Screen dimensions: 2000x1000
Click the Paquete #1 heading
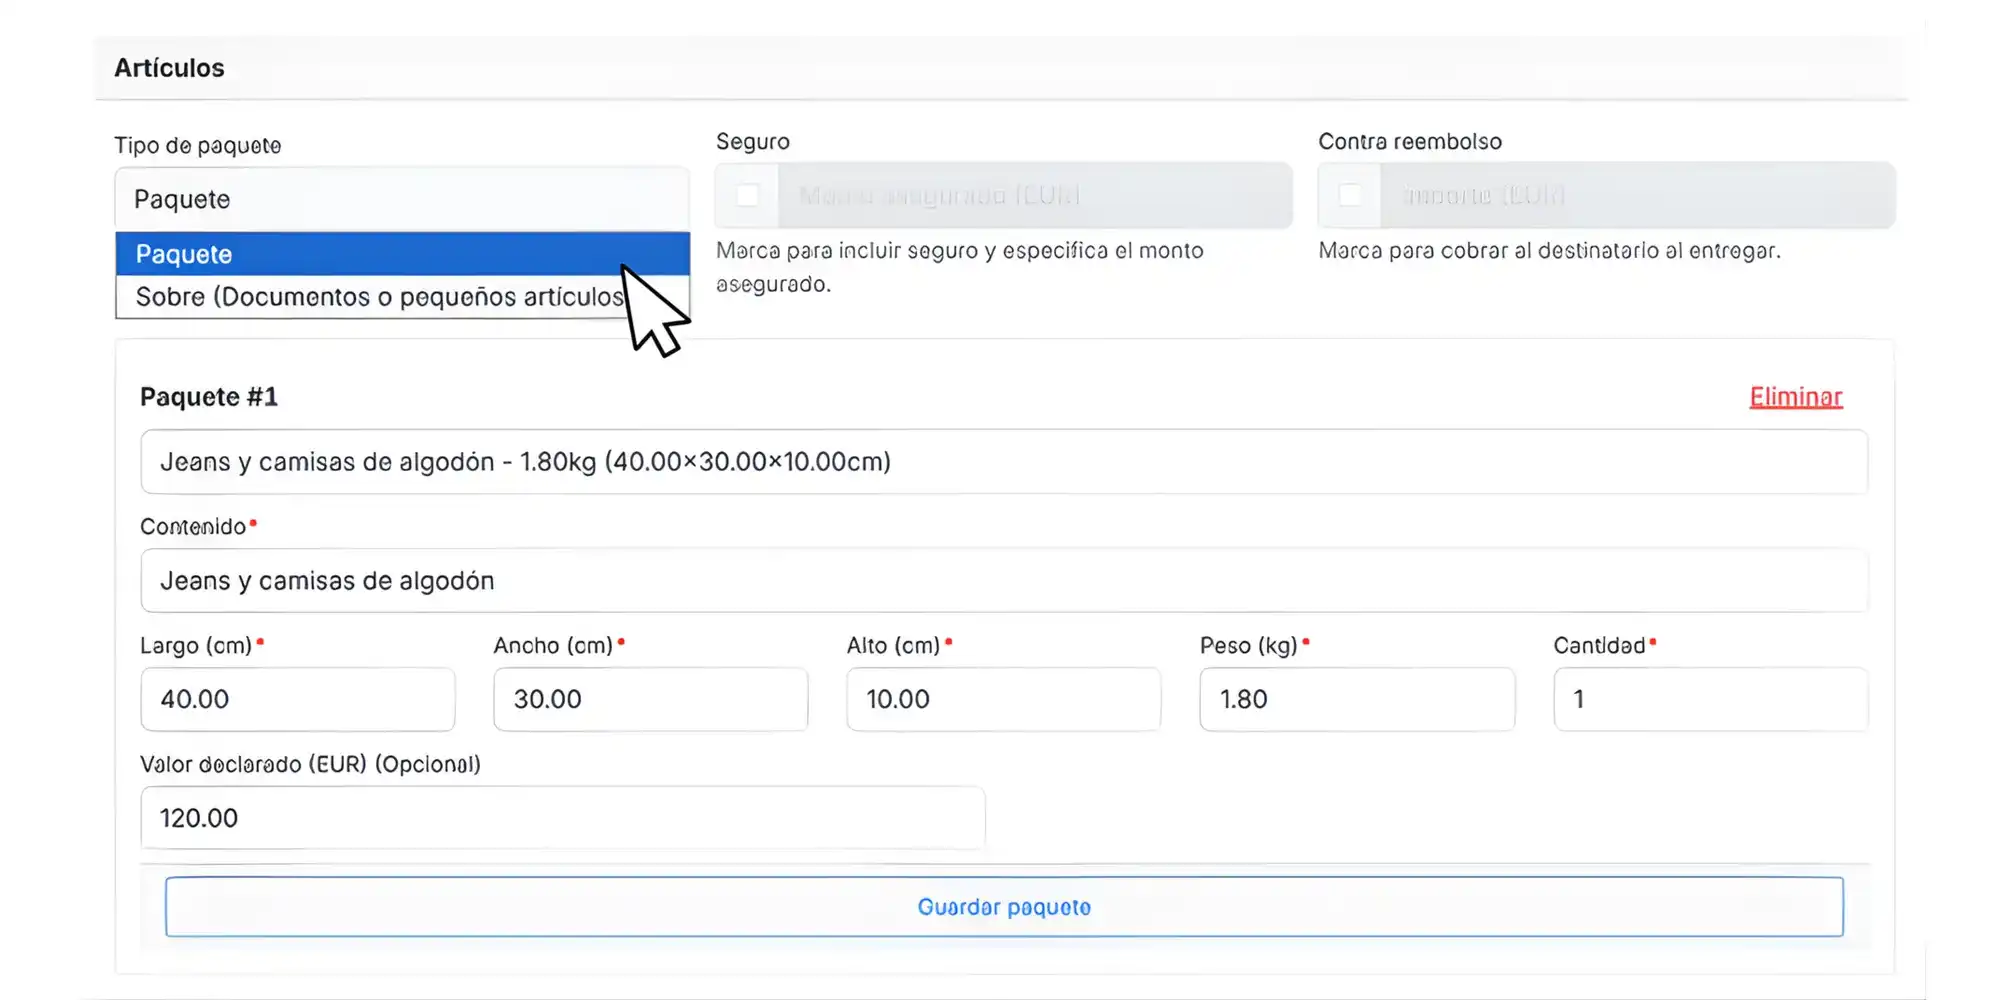point(209,397)
